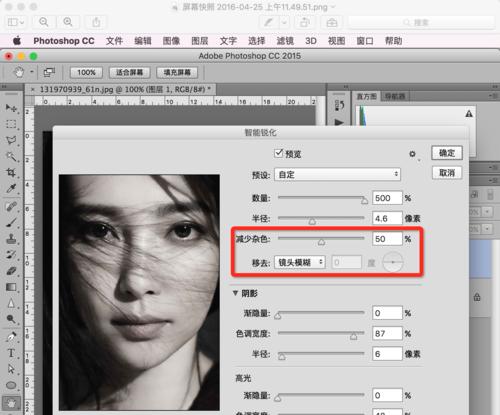Select the Healing Brush tool

click(11, 207)
